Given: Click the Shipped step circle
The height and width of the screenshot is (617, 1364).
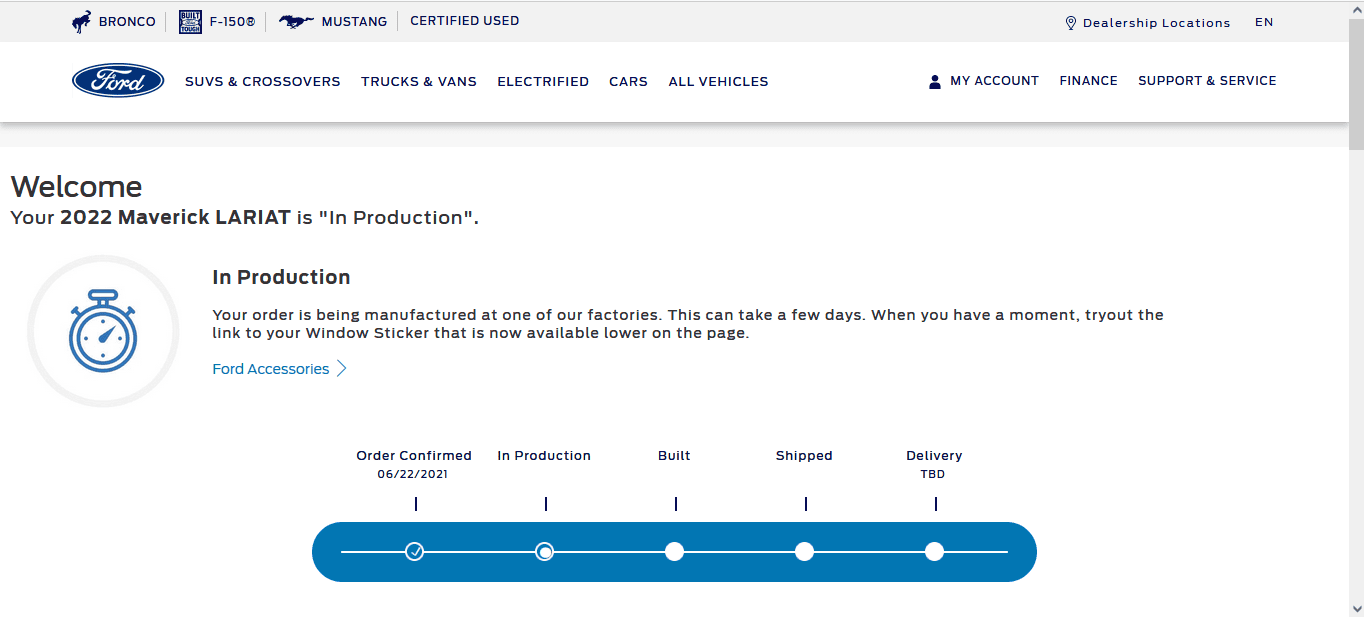Looking at the screenshot, I should pos(805,551).
